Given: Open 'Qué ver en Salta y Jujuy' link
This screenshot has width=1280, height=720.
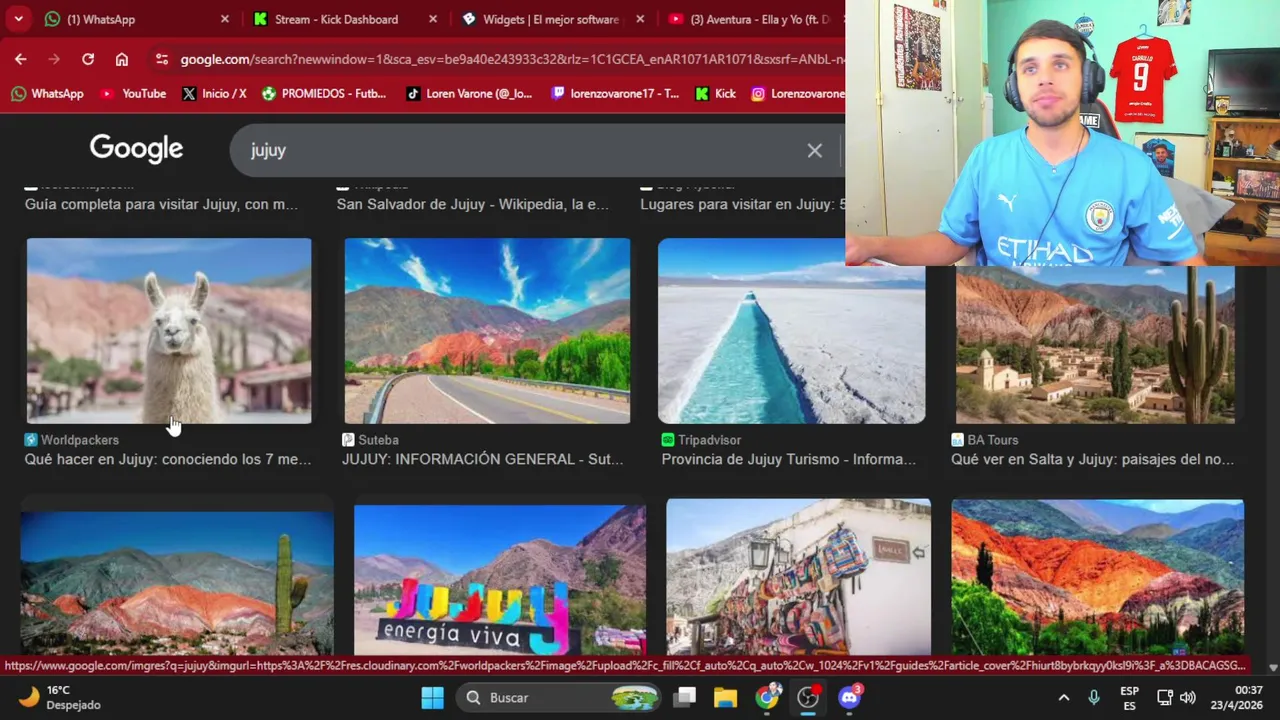Looking at the screenshot, I should (x=1092, y=459).
